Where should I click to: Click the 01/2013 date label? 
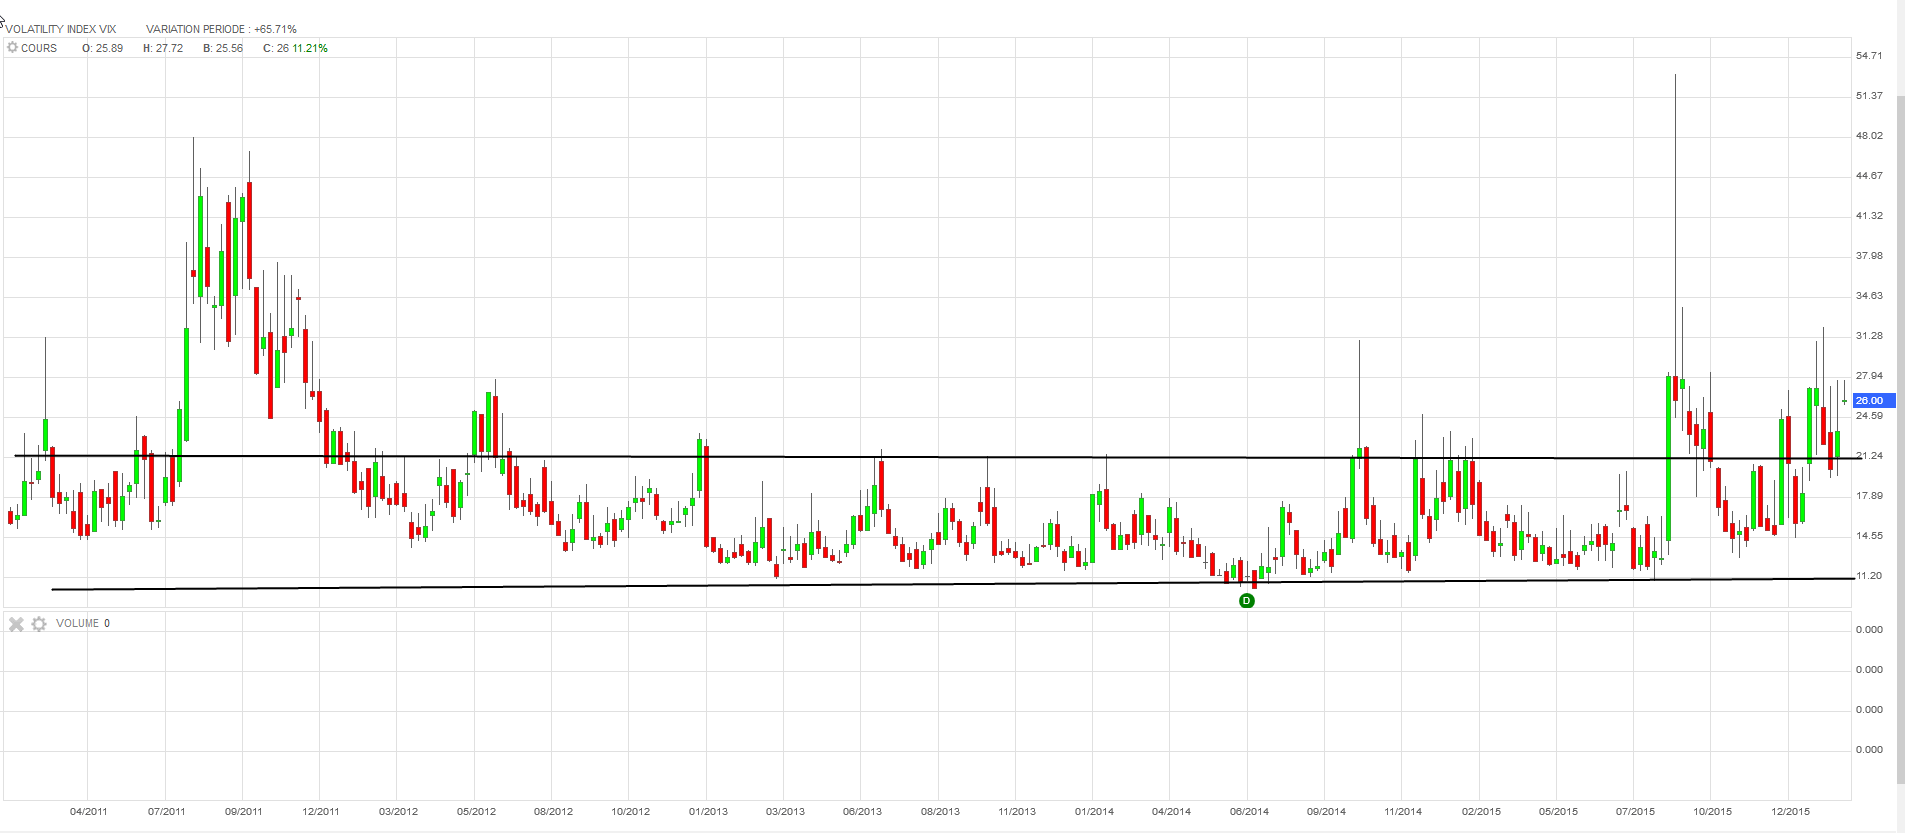coord(708,811)
